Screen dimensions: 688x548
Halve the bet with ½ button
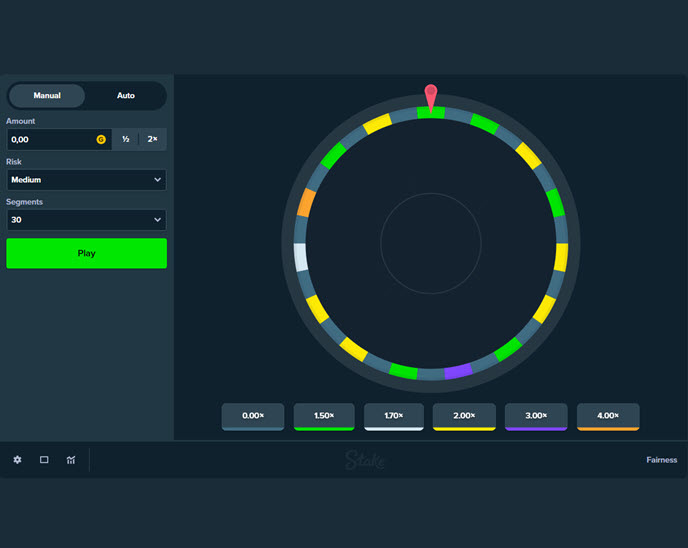[126, 140]
